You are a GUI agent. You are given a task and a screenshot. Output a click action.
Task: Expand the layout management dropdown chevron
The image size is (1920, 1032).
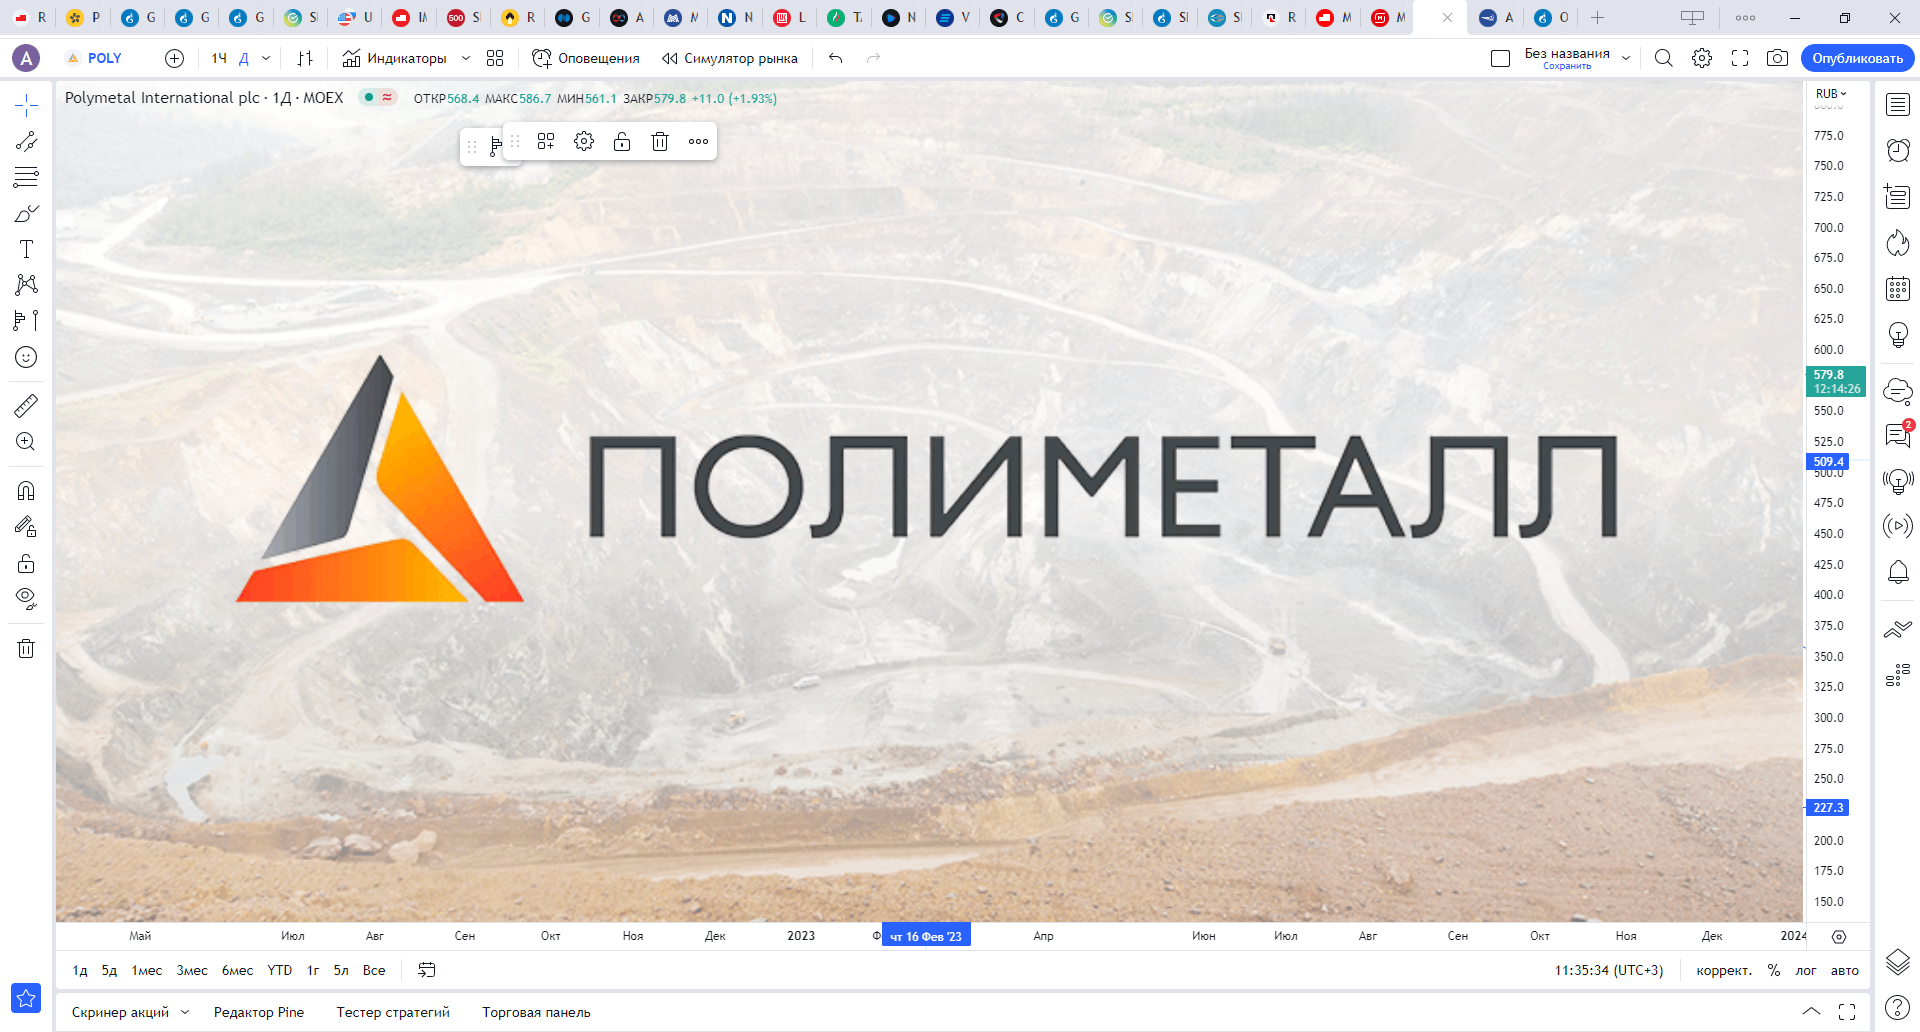tap(1626, 58)
